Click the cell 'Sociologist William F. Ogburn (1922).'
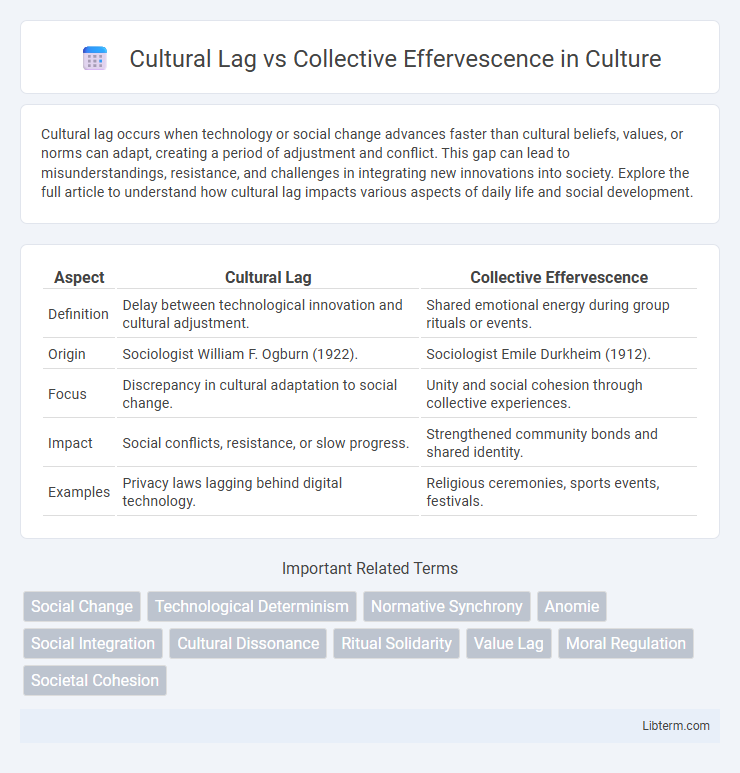Viewport: 740px width, 773px height. point(268,354)
